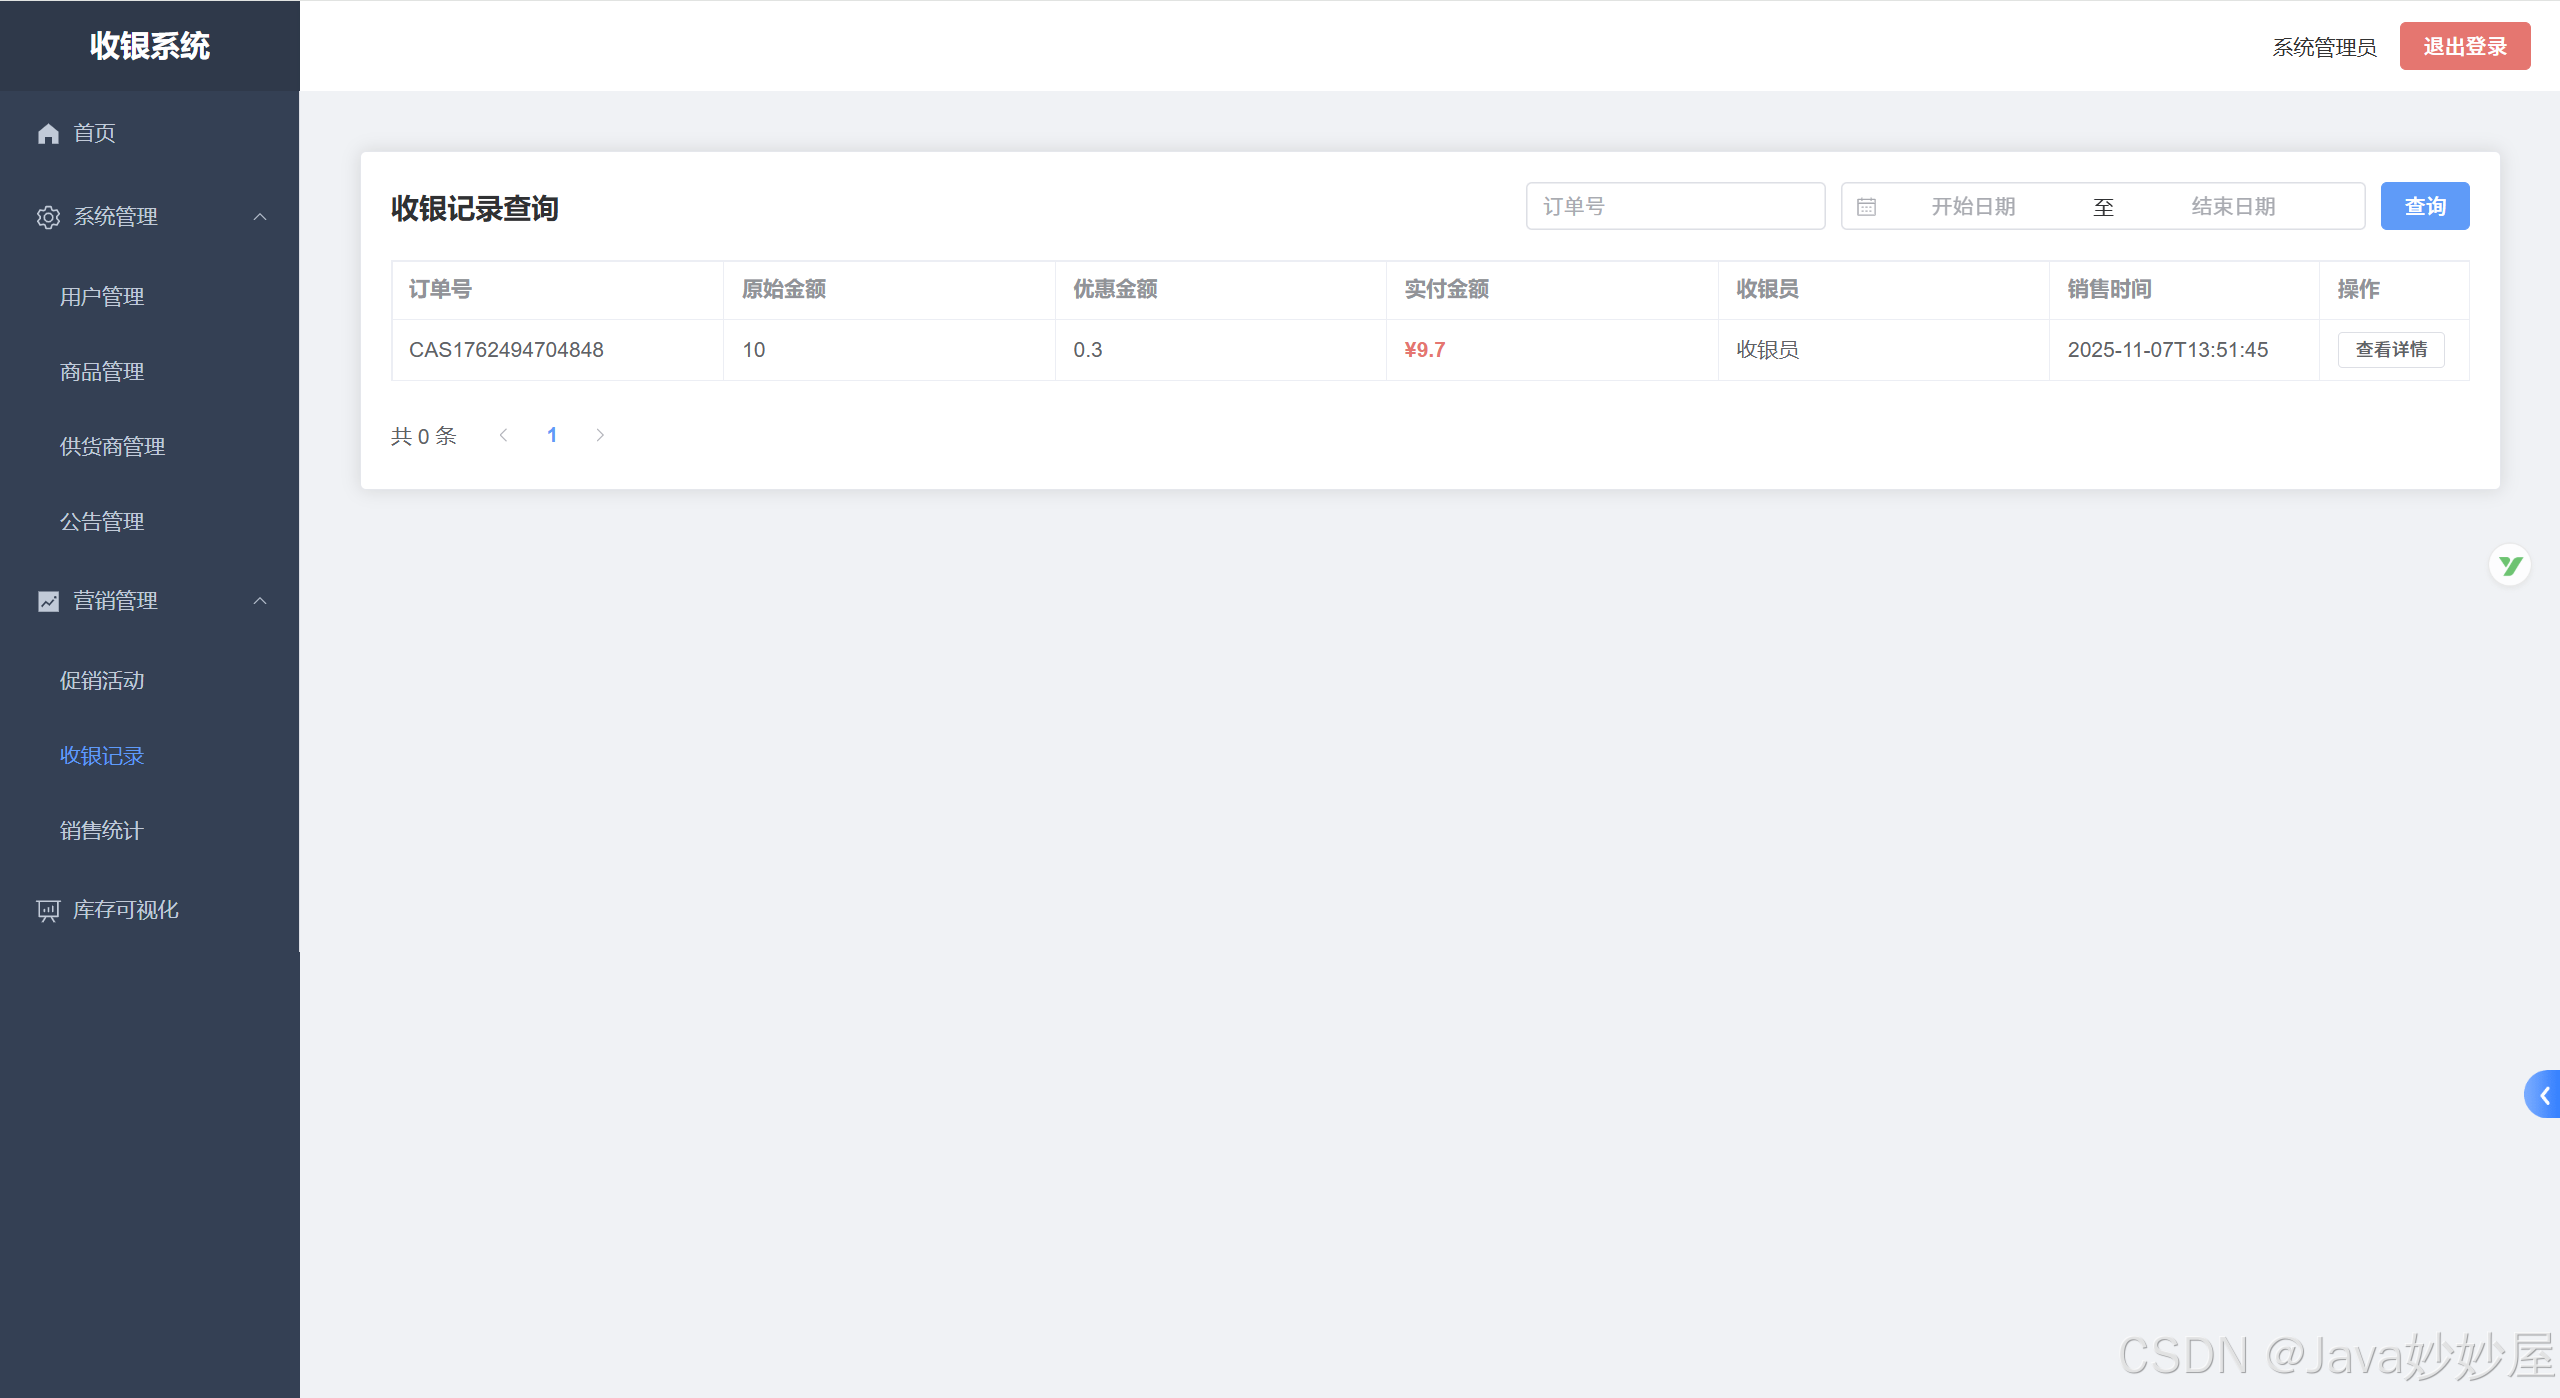This screenshot has width=2560, height=1398.
Task: Open 用户管理 in the sidebar
Action: point(102,297)
